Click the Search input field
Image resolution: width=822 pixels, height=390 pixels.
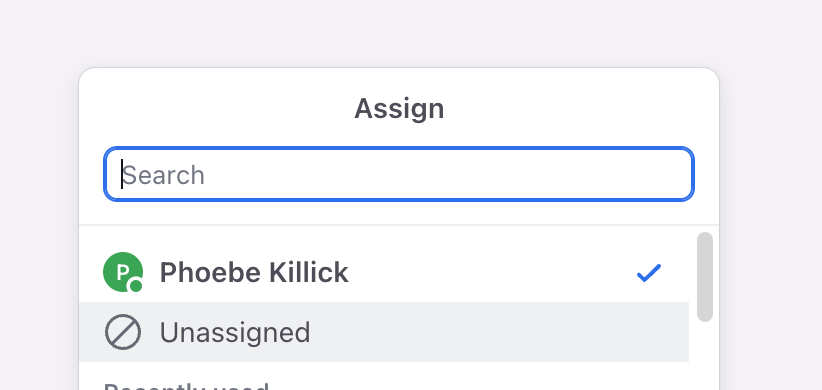coord(399,174)
